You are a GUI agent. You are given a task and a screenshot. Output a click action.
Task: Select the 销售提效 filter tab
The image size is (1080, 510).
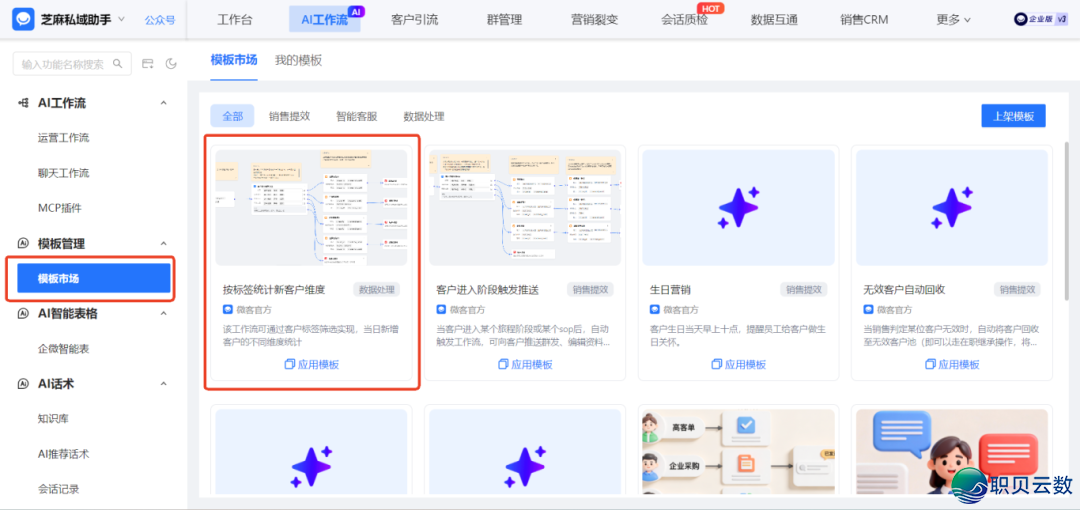click(x=289, y=116)
